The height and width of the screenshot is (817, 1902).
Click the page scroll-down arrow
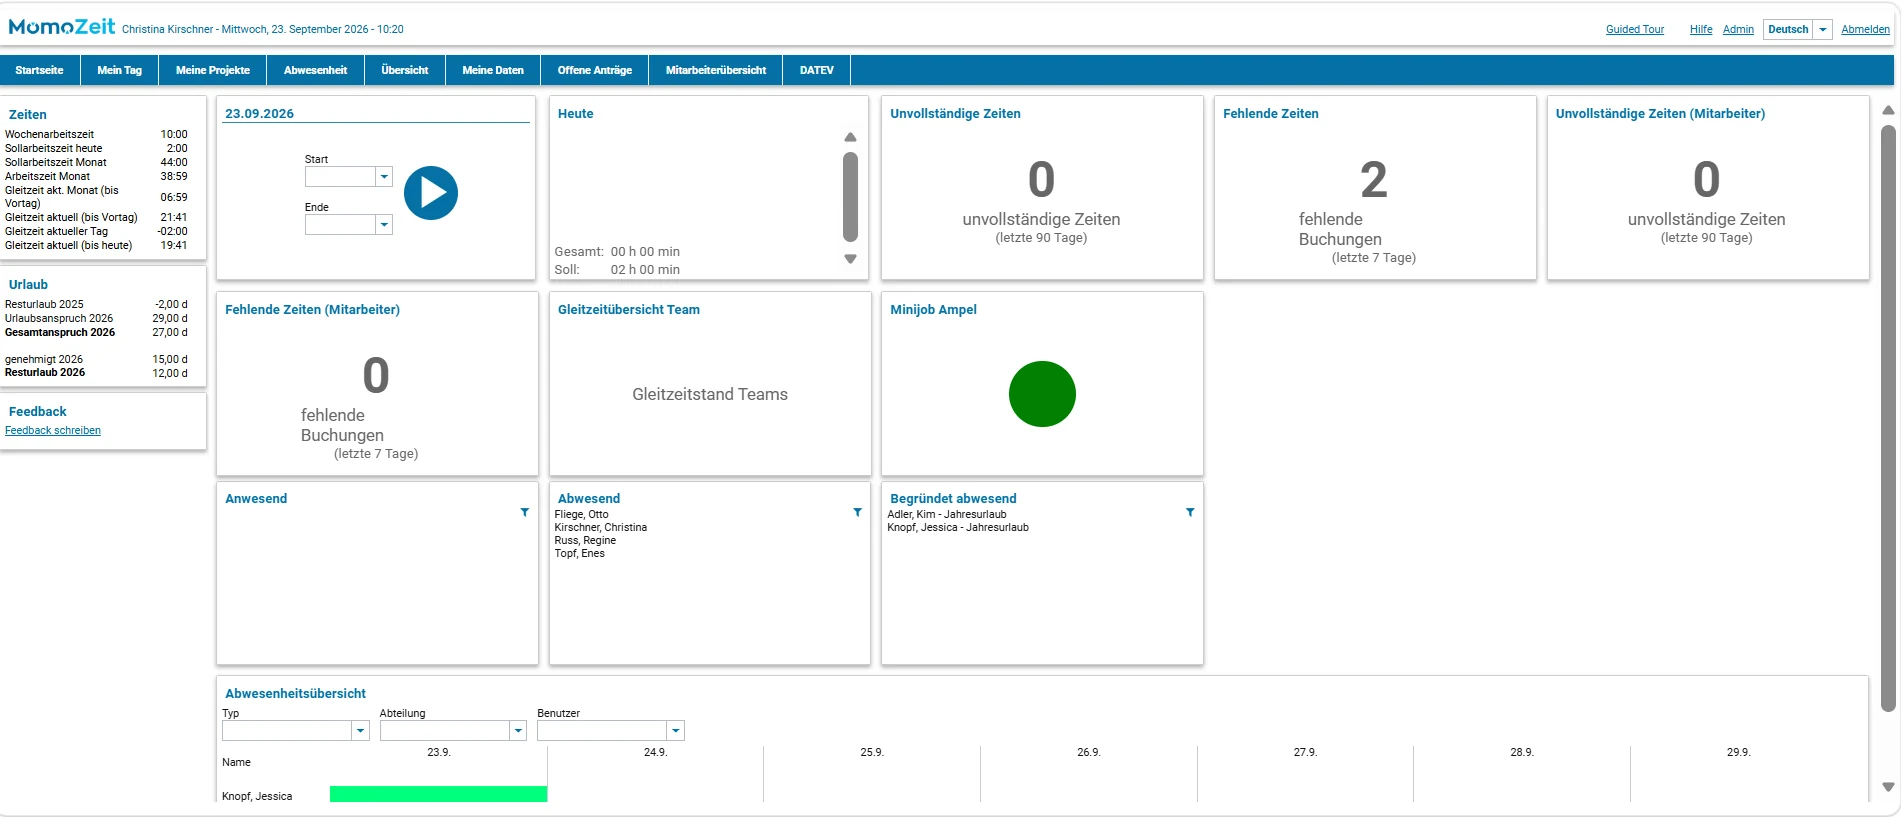point(1888,787)
